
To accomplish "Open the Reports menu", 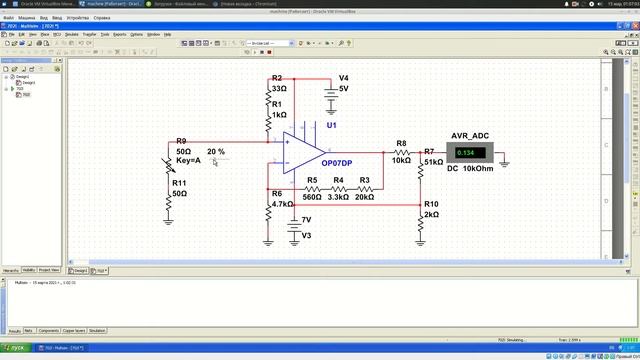I will click(x=120, y=35).
